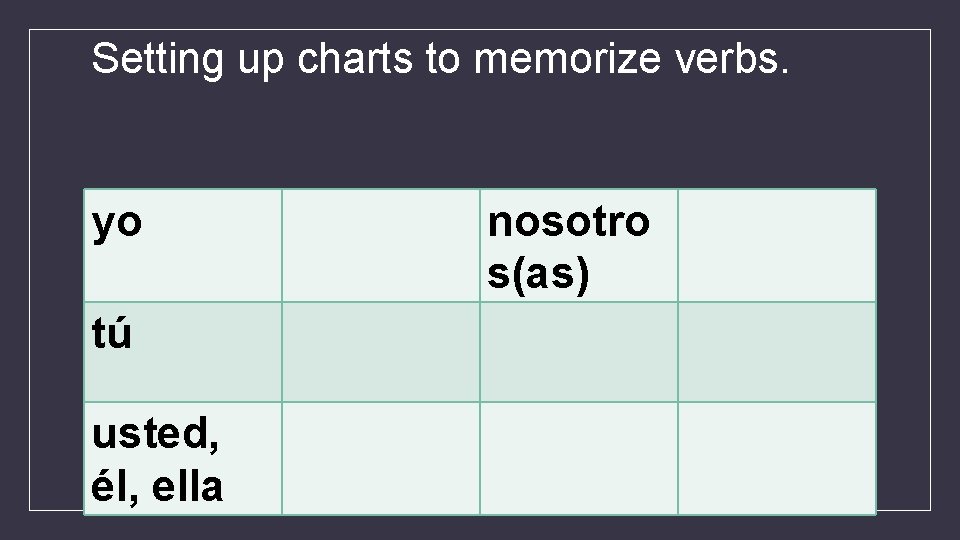
Task: Click the "usted, él, ella" table cell
Action: coord(182,458)
